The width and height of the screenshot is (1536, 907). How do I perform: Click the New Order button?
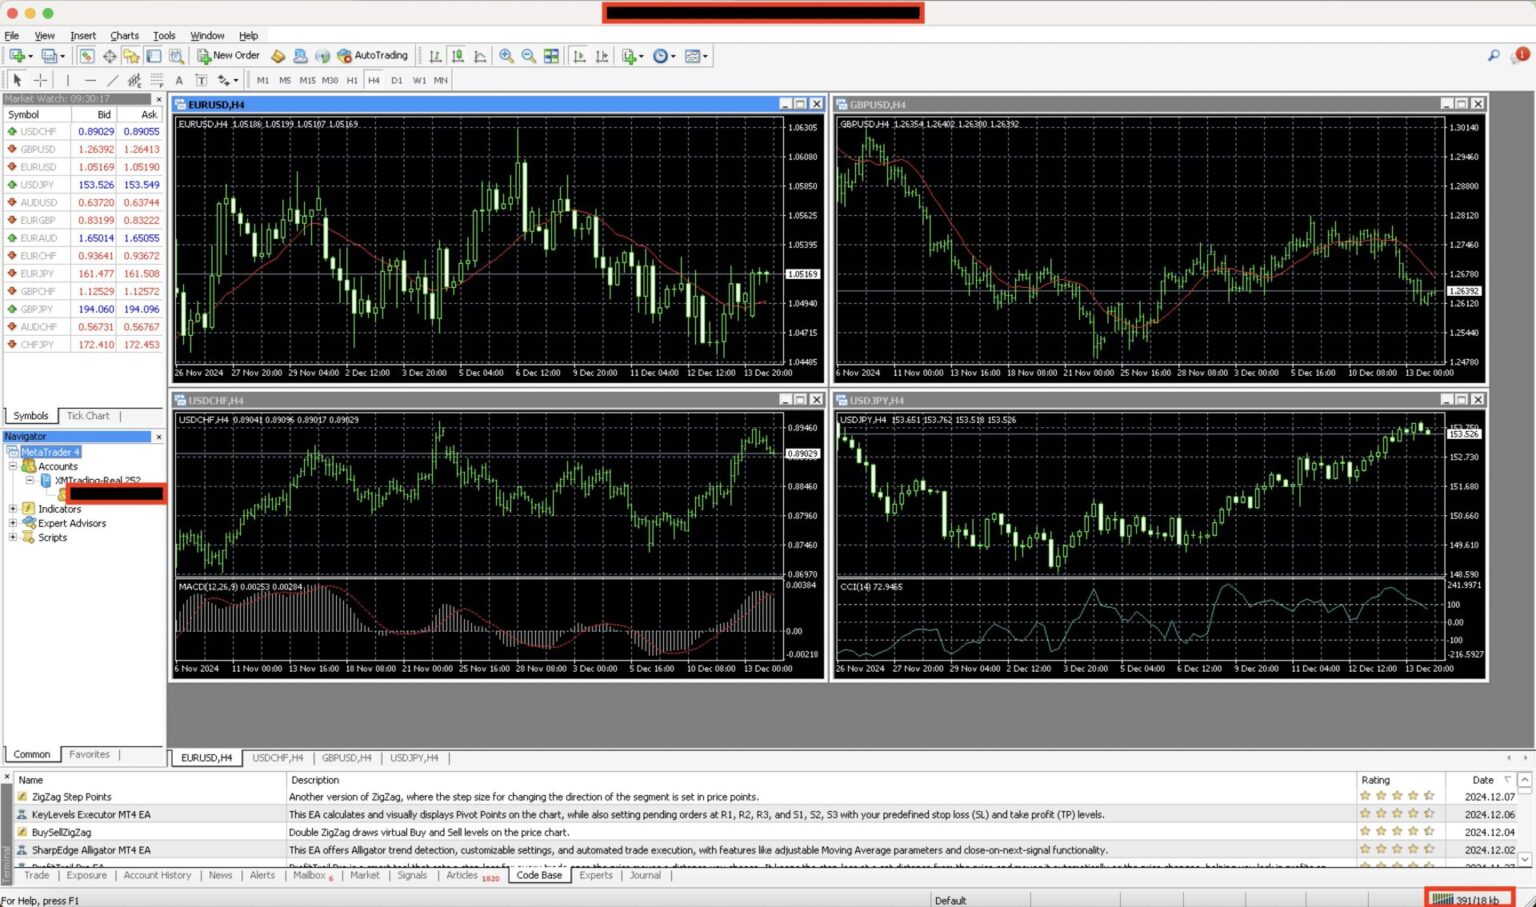pyautogui.click(x=228, y=56)
